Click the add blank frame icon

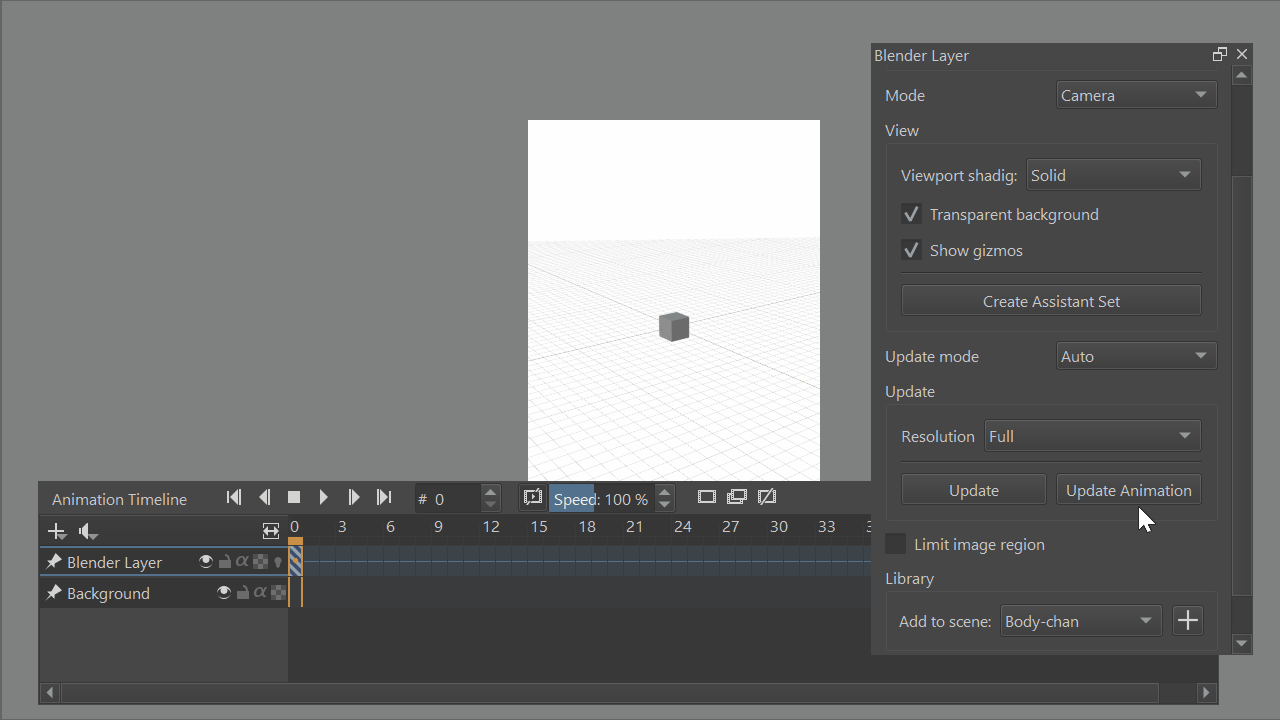click(707, 497)
